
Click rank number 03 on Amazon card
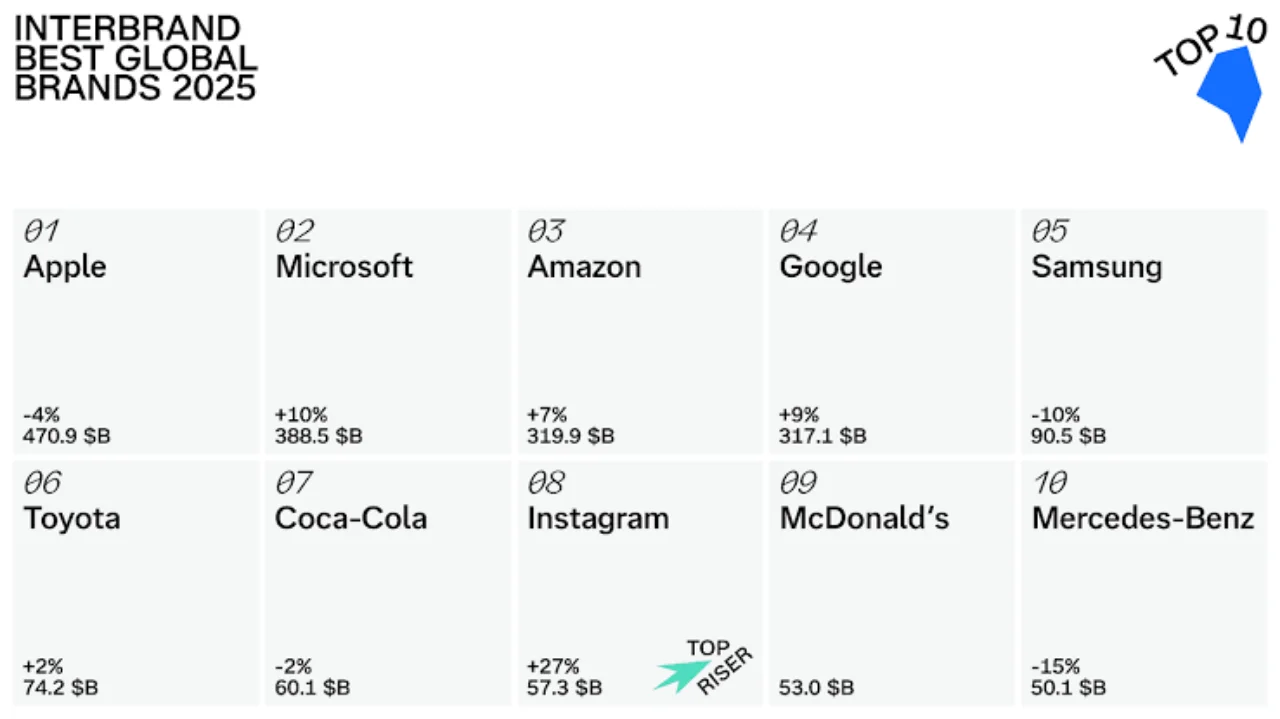546,232
